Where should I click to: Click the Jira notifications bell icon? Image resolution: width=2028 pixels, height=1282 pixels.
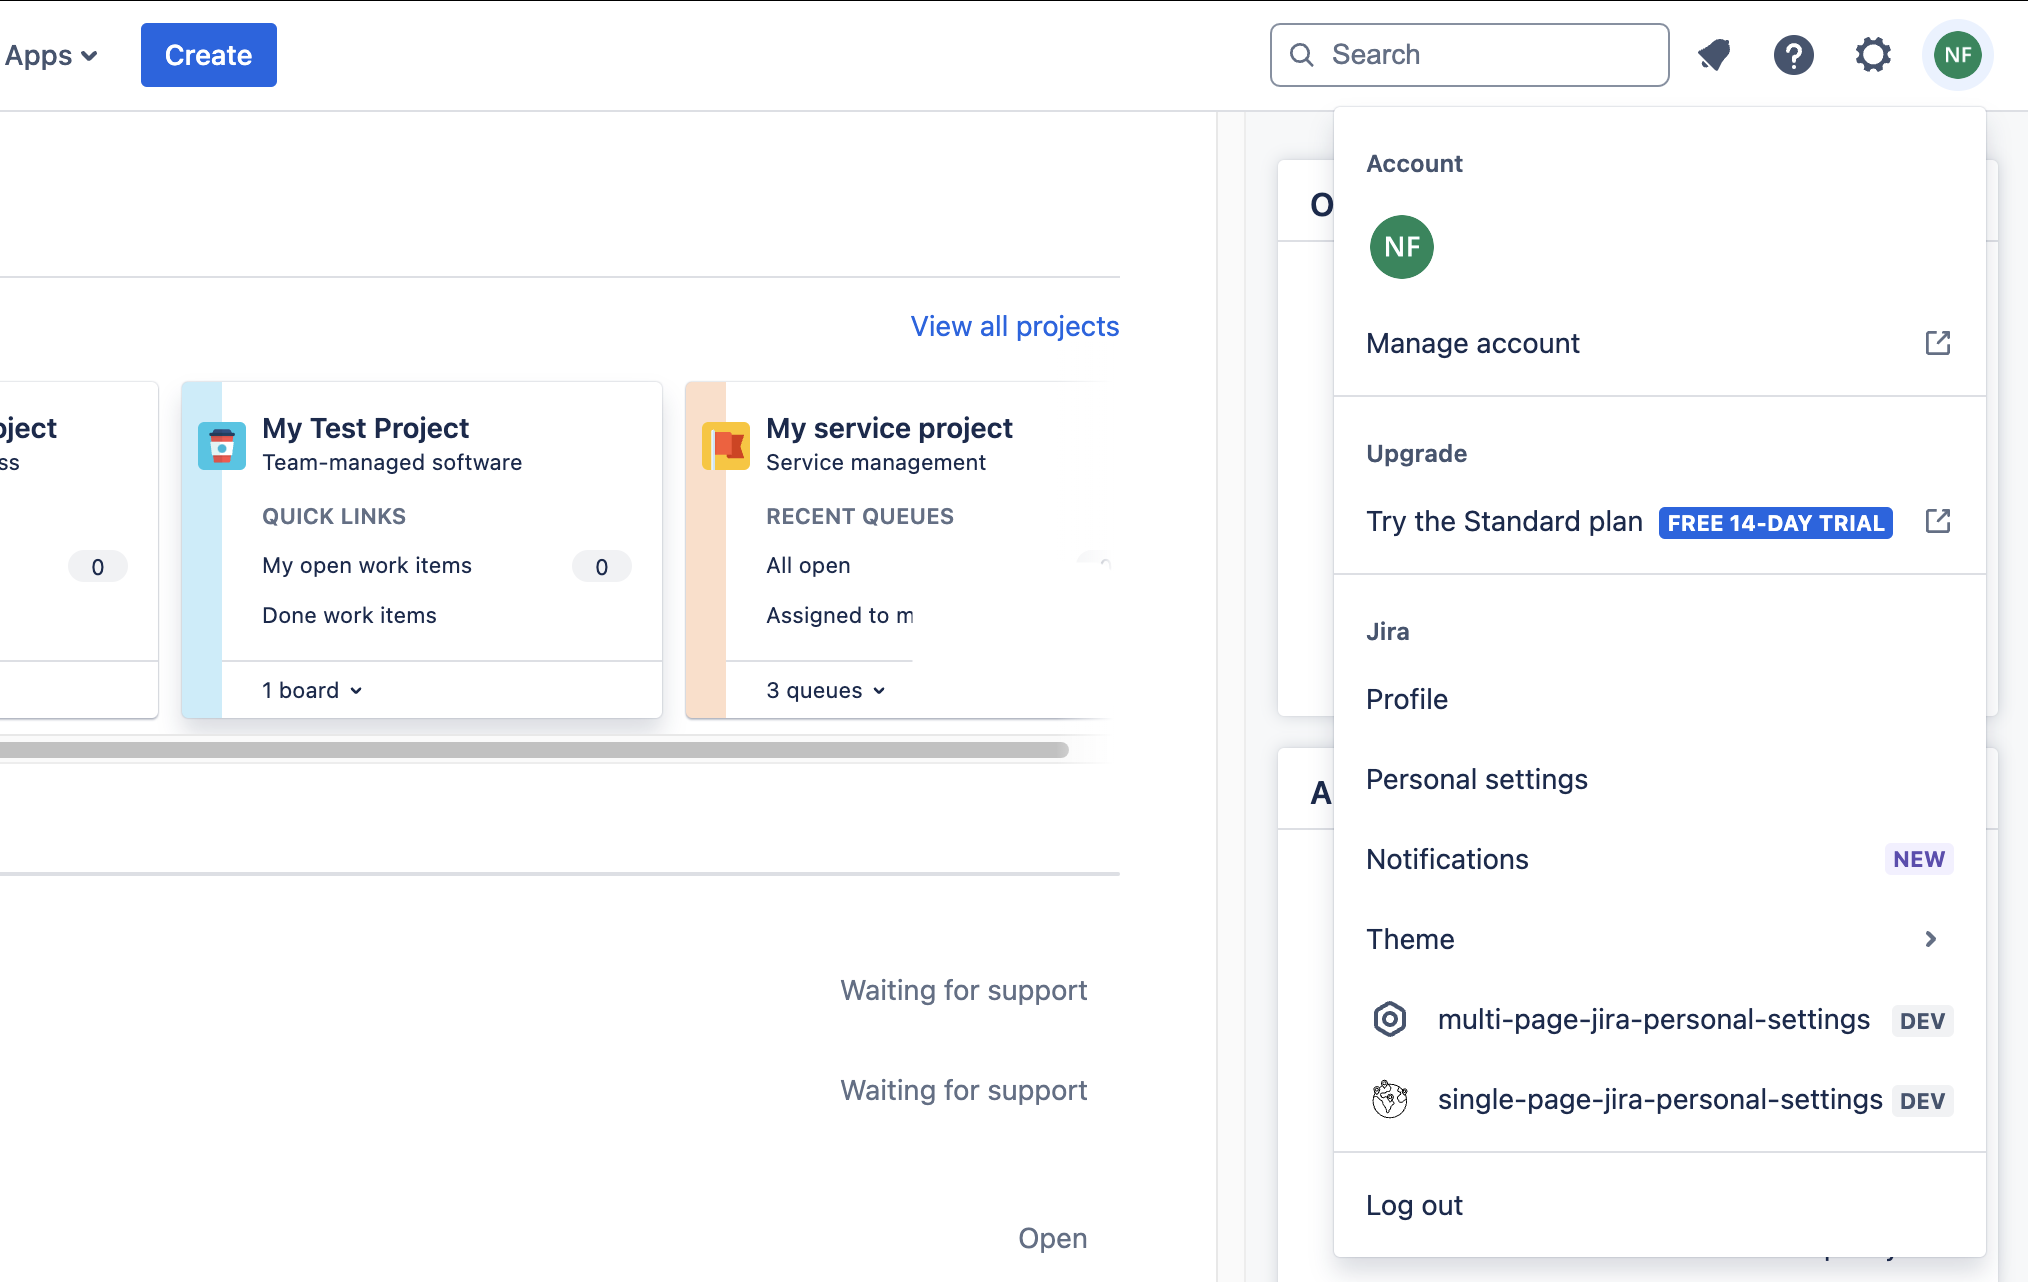point(1713,55)
